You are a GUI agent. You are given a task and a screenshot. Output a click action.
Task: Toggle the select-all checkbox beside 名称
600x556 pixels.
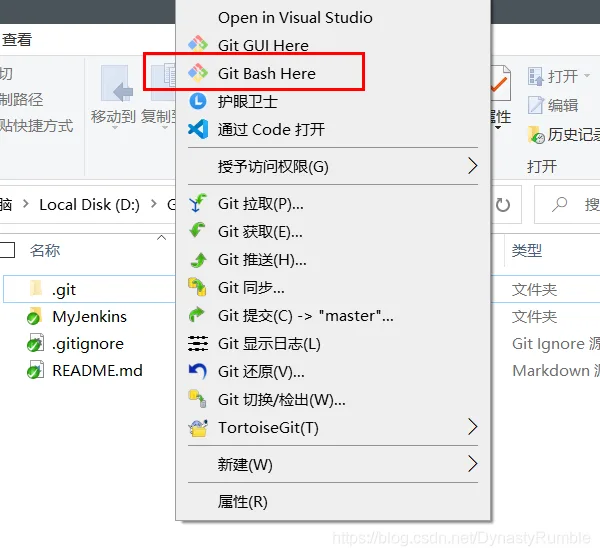click(x=7, y=250)
